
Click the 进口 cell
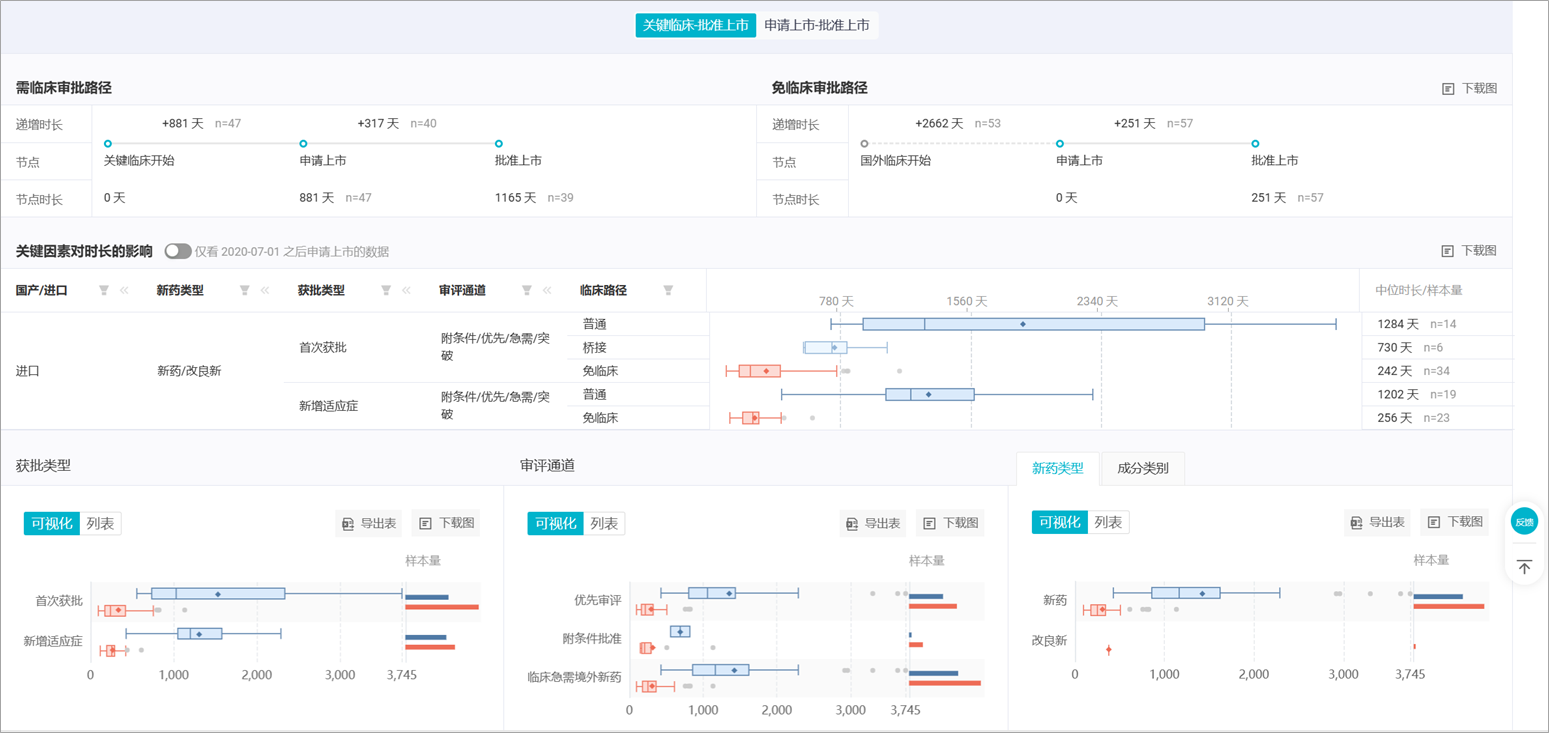pos(28,371)
